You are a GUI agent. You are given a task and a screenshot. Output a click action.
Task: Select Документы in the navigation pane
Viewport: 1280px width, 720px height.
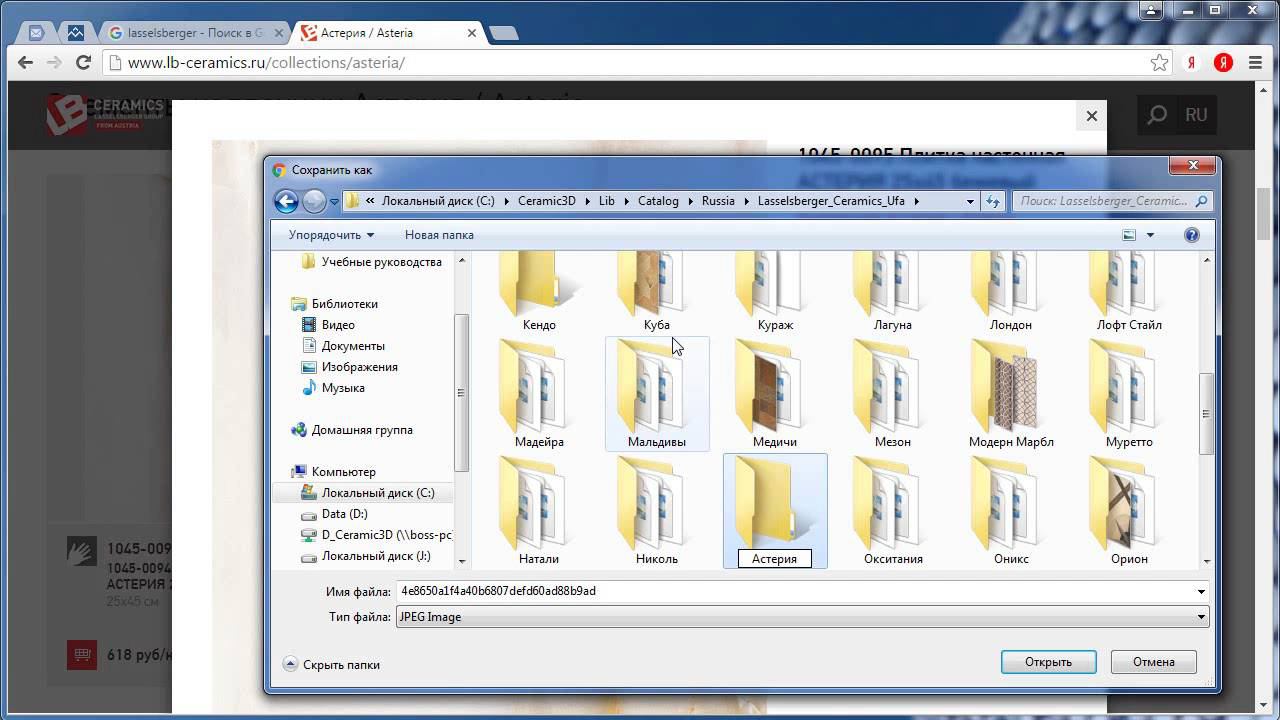(353, 346)
